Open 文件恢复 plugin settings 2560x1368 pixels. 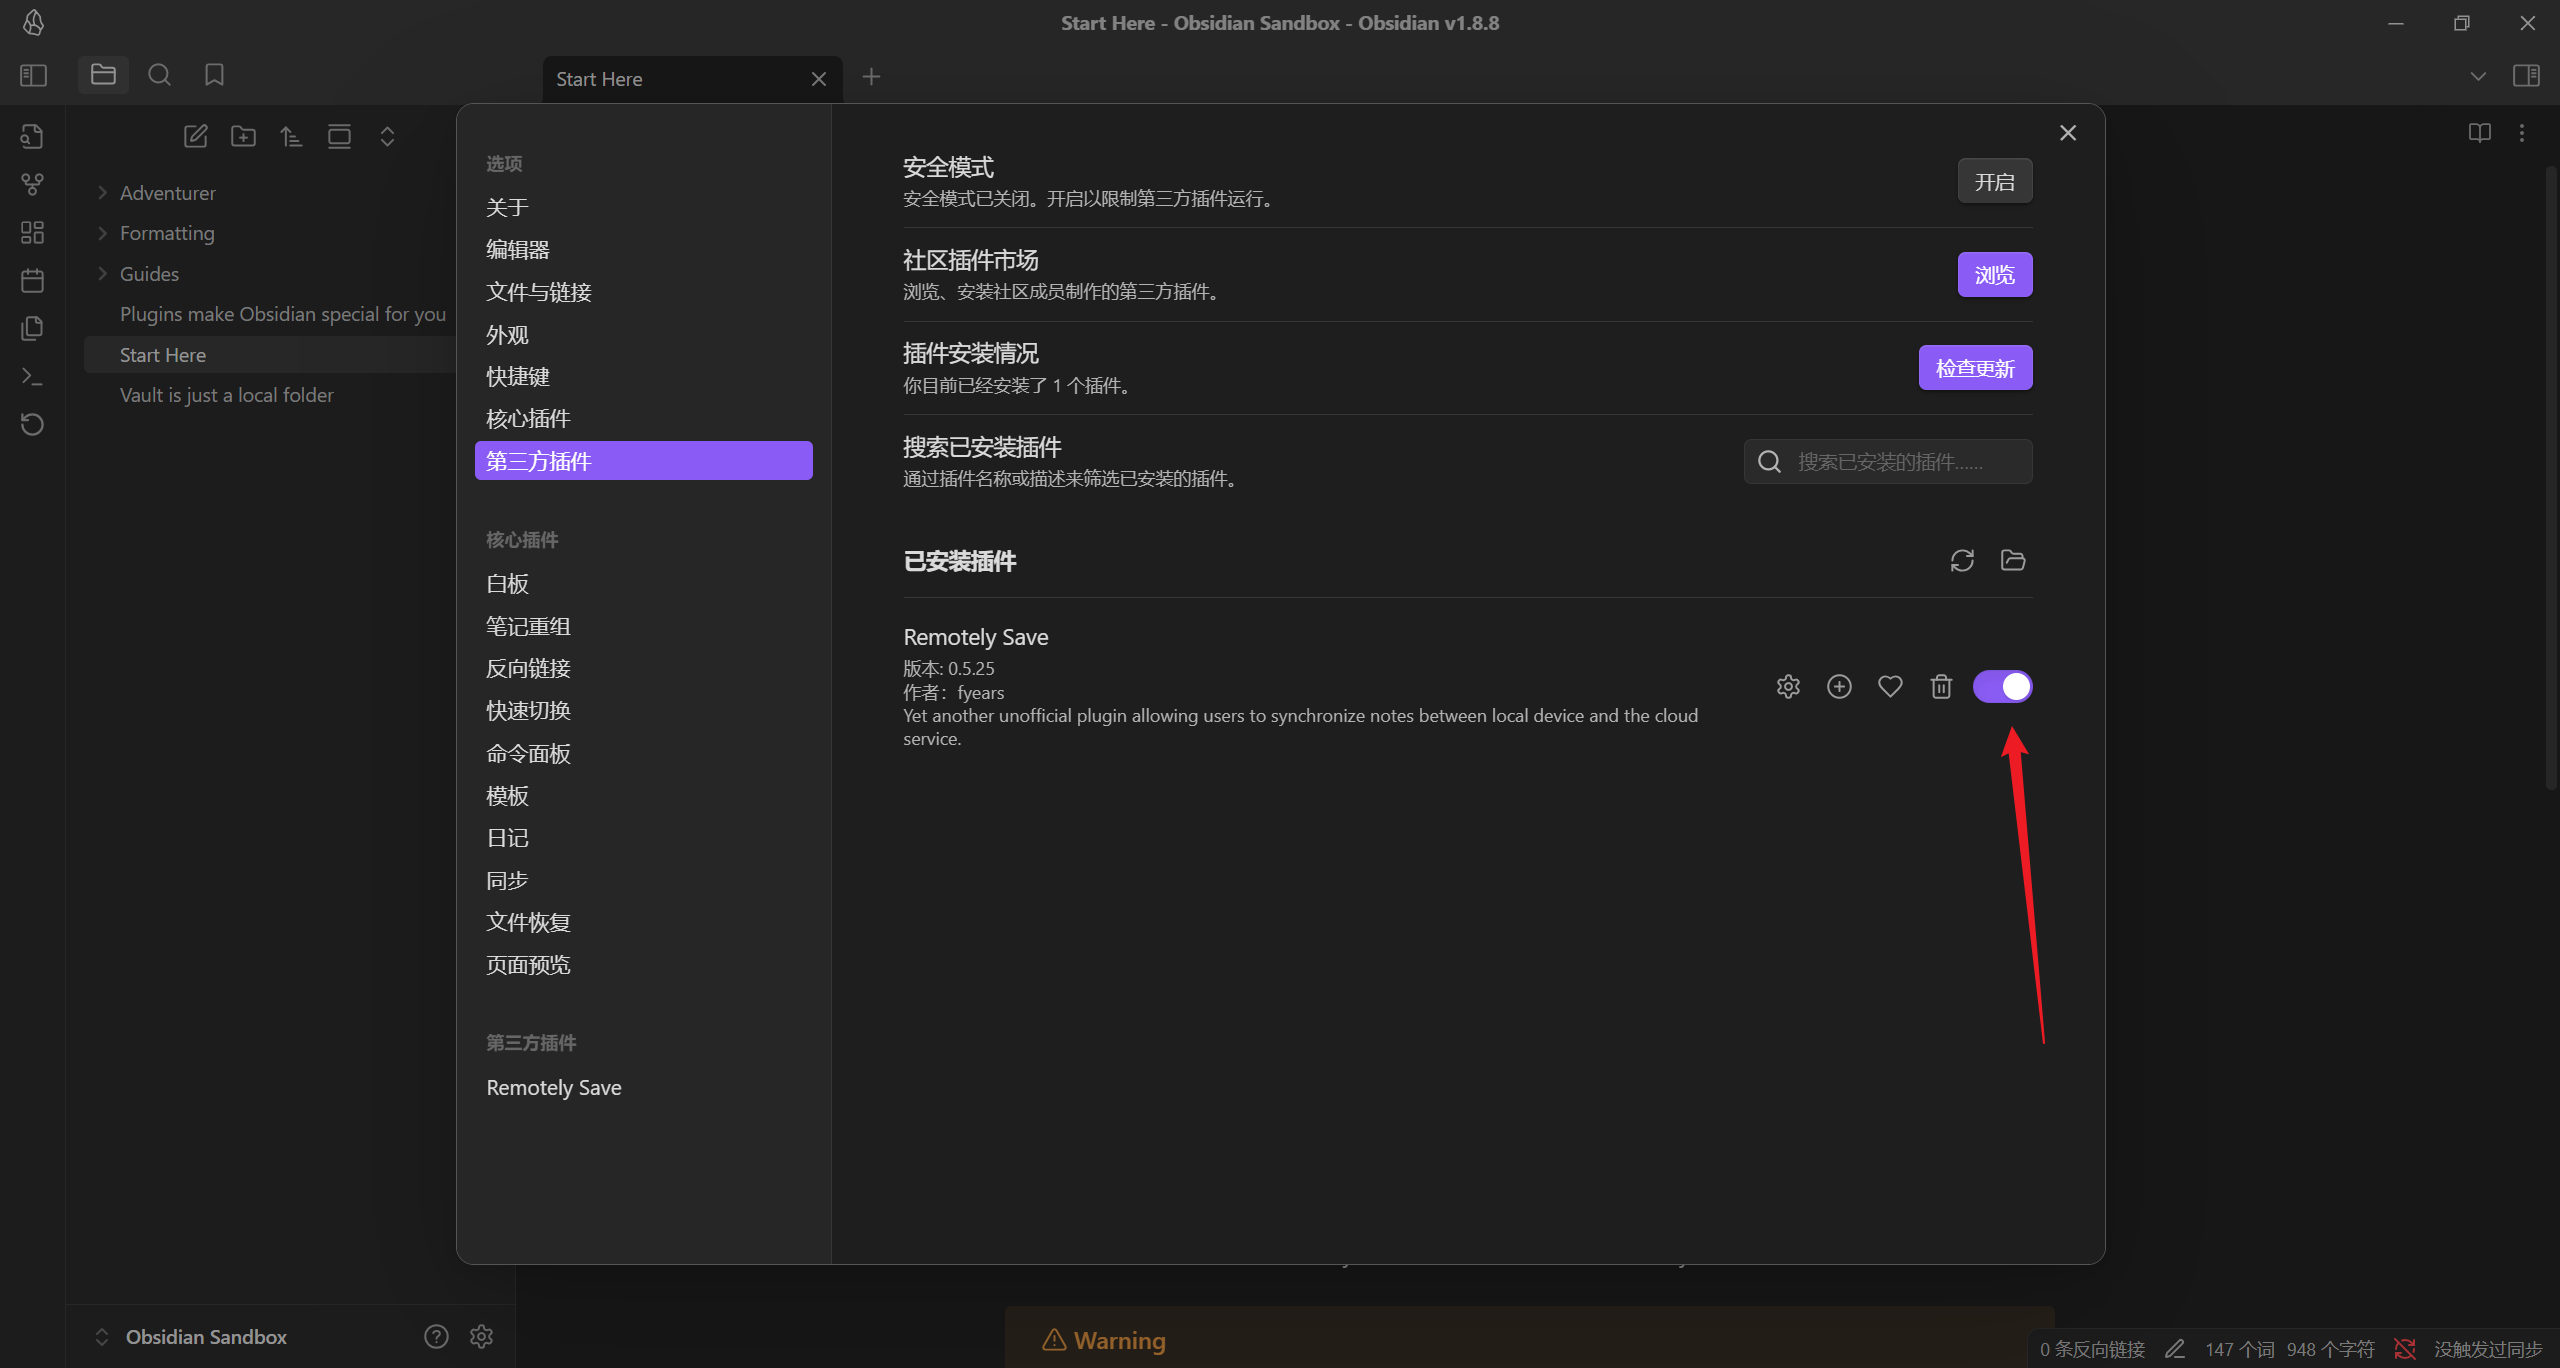pyautogui.click(x=643, y=922)
